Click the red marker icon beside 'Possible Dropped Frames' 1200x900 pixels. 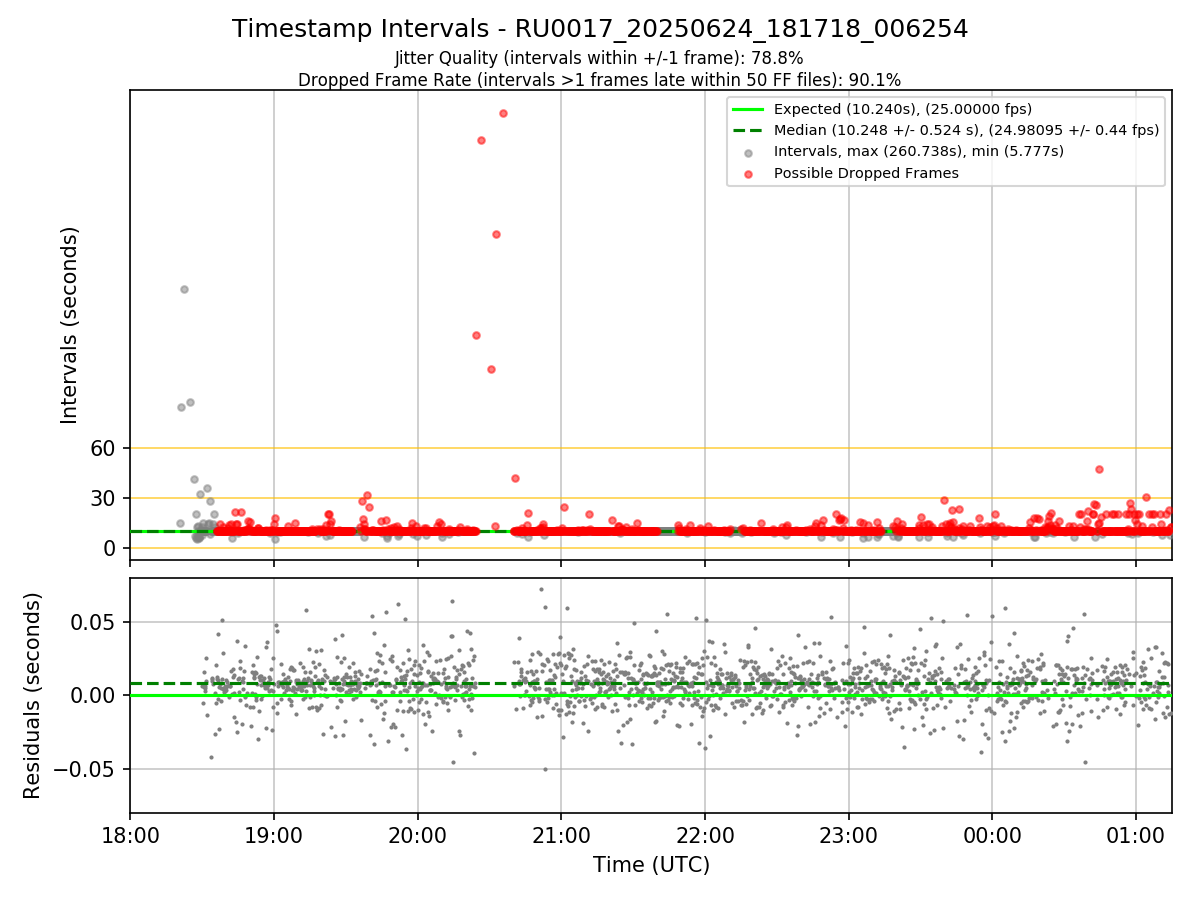click(x=749, y=173)
